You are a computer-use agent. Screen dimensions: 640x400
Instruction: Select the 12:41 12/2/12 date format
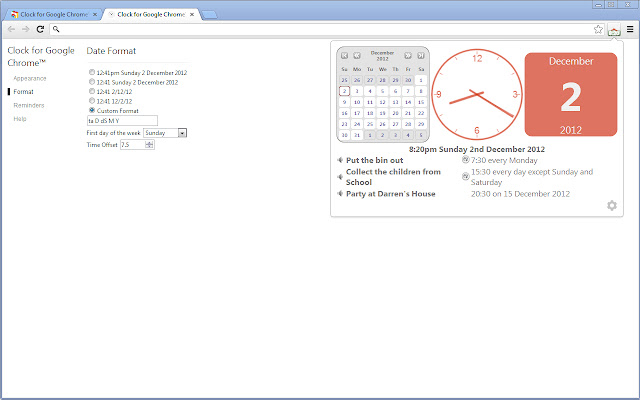click(x=92, y=101)
